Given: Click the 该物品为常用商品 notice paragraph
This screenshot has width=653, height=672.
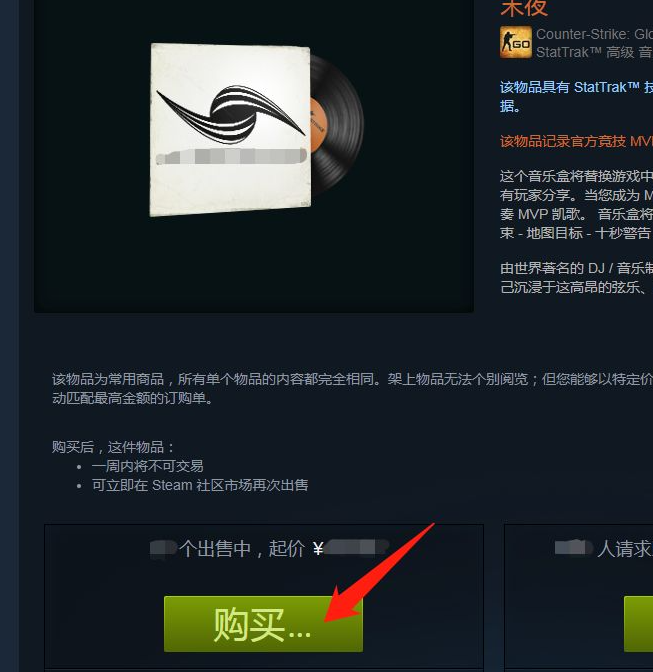Looking at the screenshot, I should coord(352,389).
